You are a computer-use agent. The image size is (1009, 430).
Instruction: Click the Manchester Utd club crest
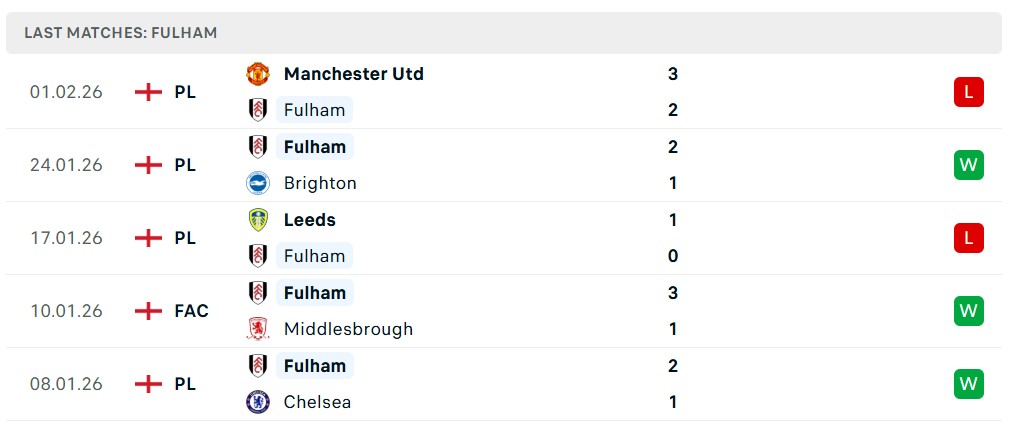point(258,74)
